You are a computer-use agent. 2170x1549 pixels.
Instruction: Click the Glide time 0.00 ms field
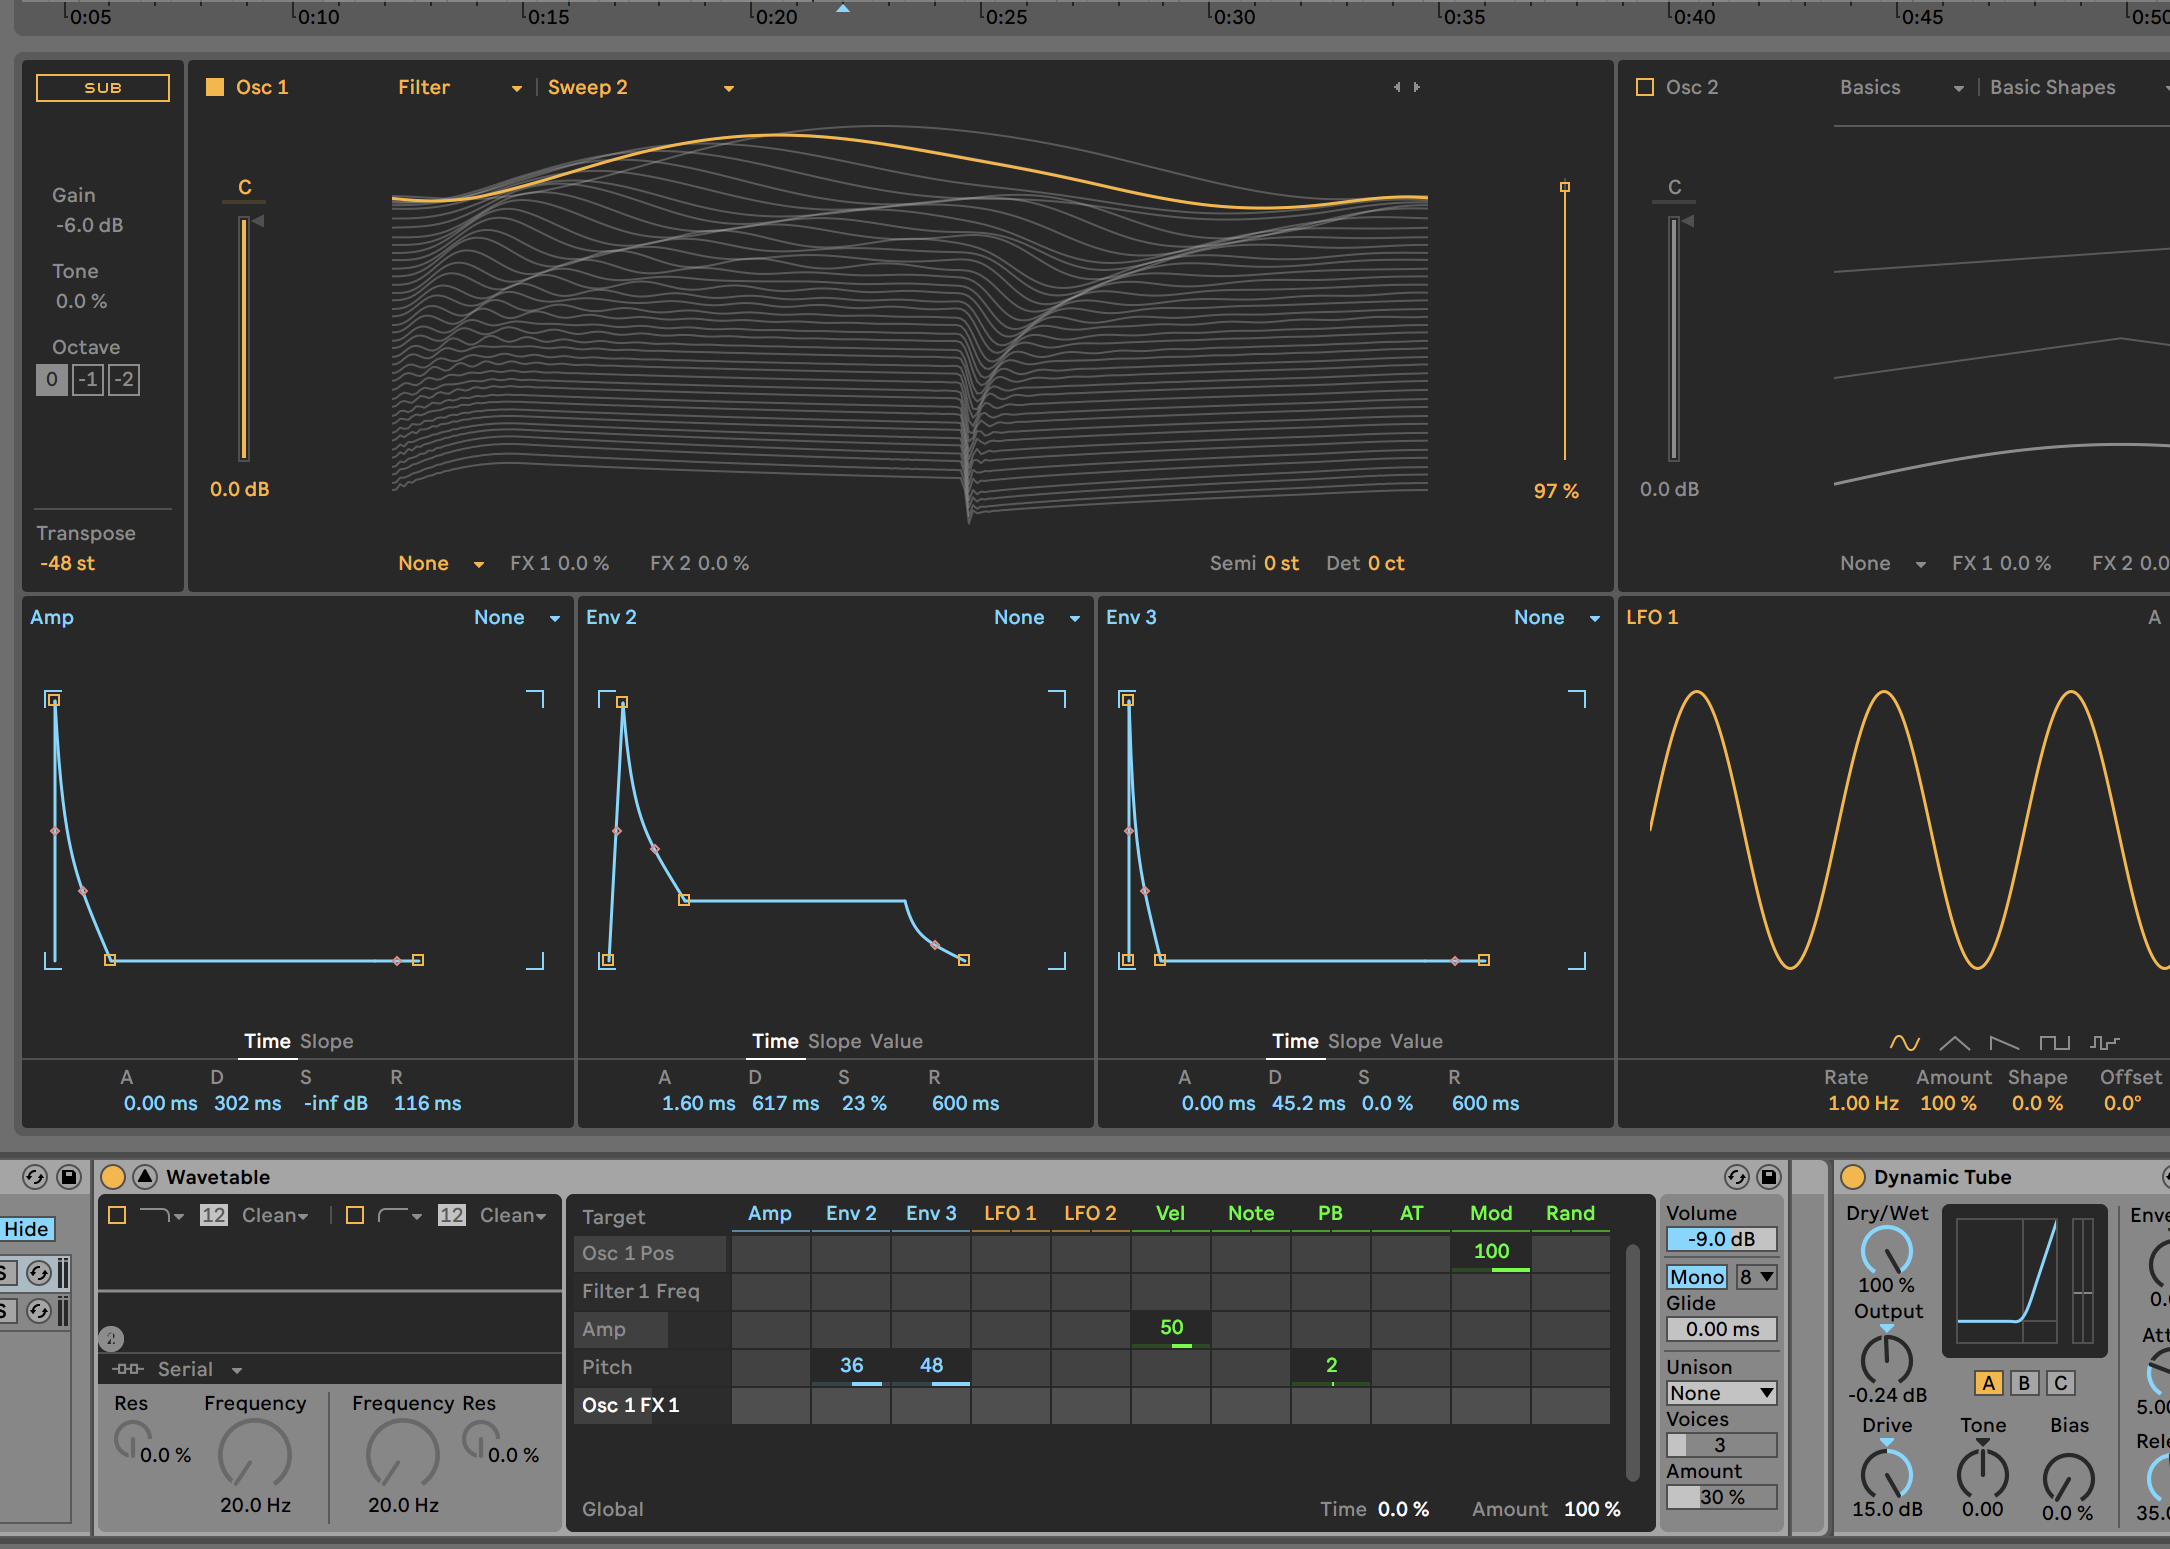1721,1329
